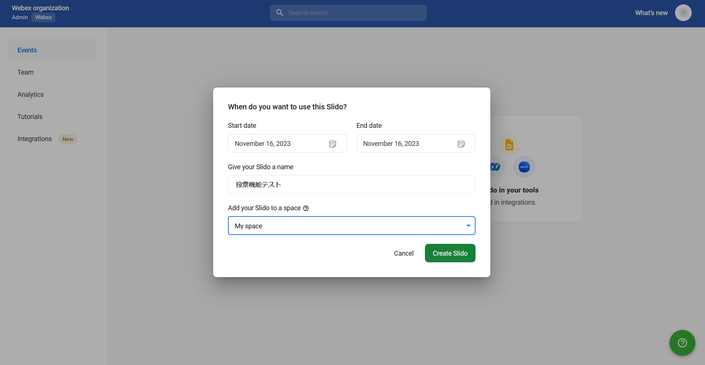Click the Webex badge in header
Image resolution: width=705 pixels, height=365 pixels.
click(44, 18)
